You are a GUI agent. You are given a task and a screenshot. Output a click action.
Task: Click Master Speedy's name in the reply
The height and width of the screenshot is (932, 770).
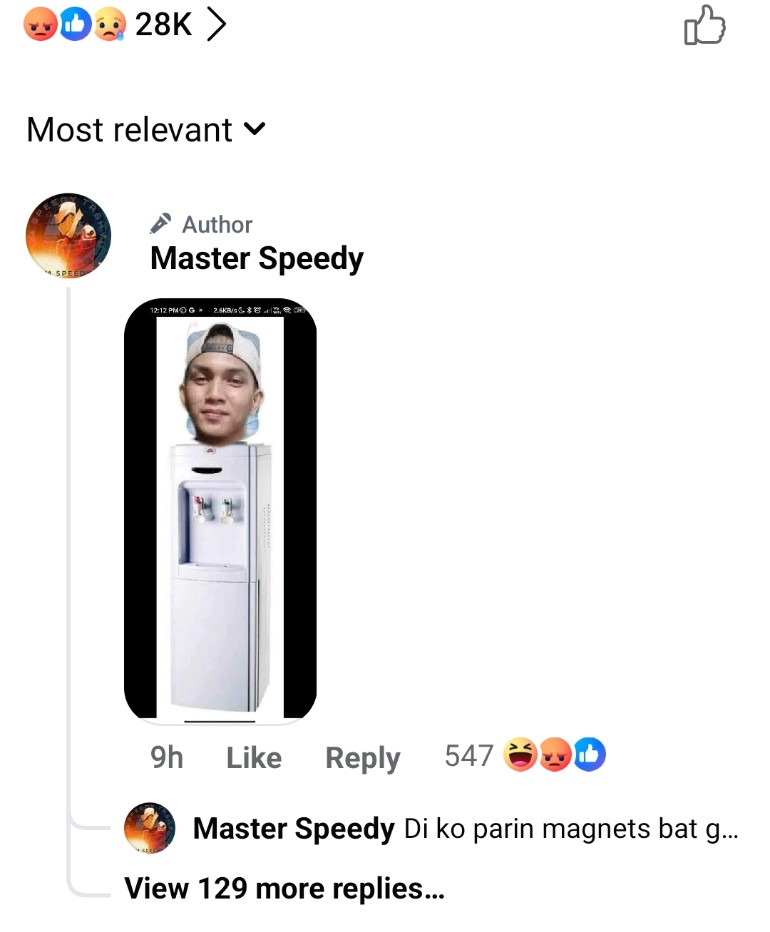[x=293, y=829]
